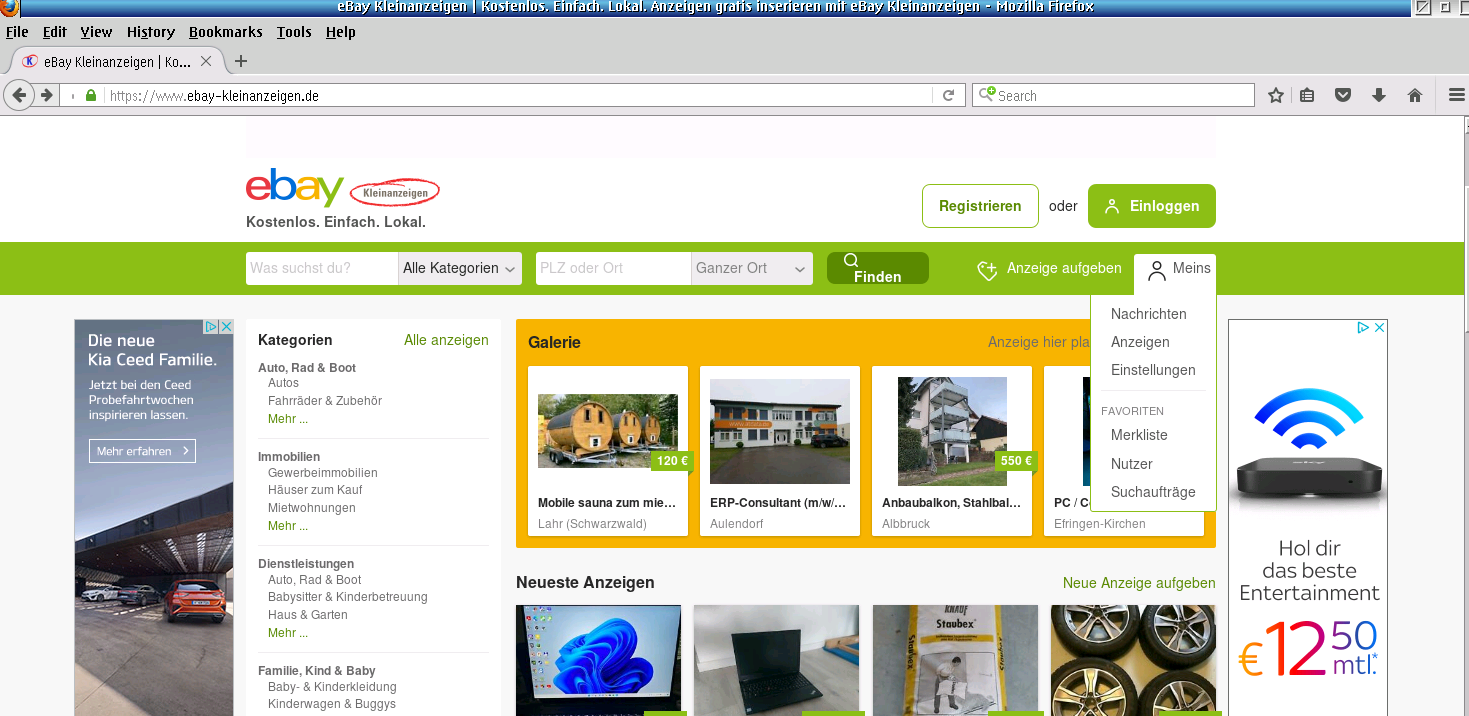Click AdChoices icon on Kia ad
Viewport: 1469px width, 716px height.
point(211,327)
